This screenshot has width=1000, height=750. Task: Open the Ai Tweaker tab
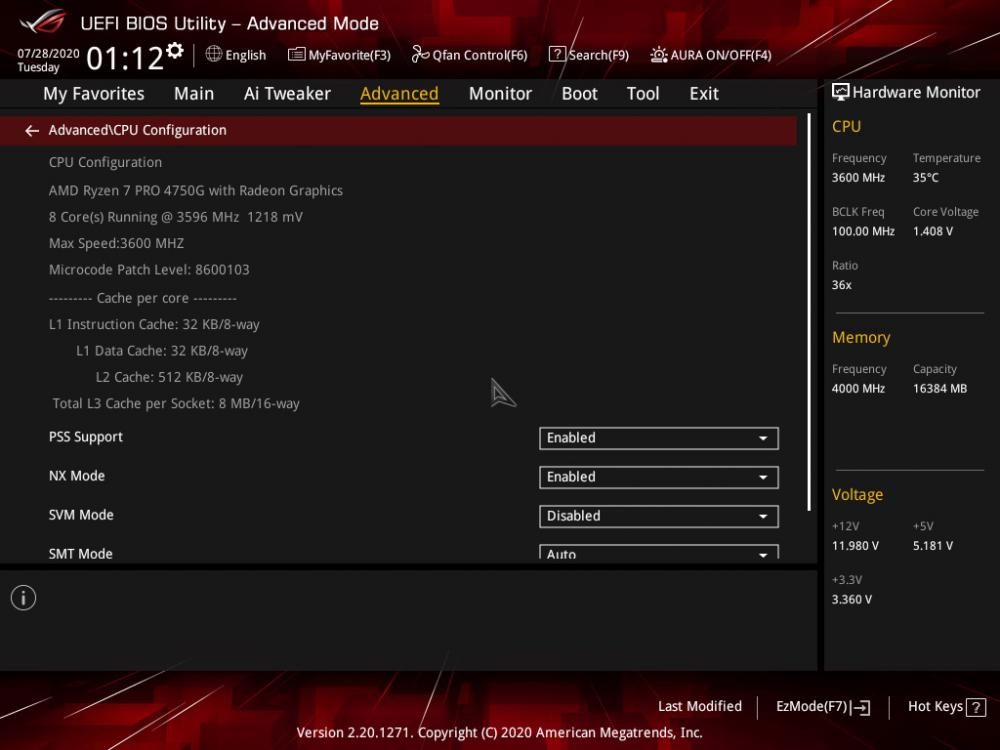(x=287, y=94)
